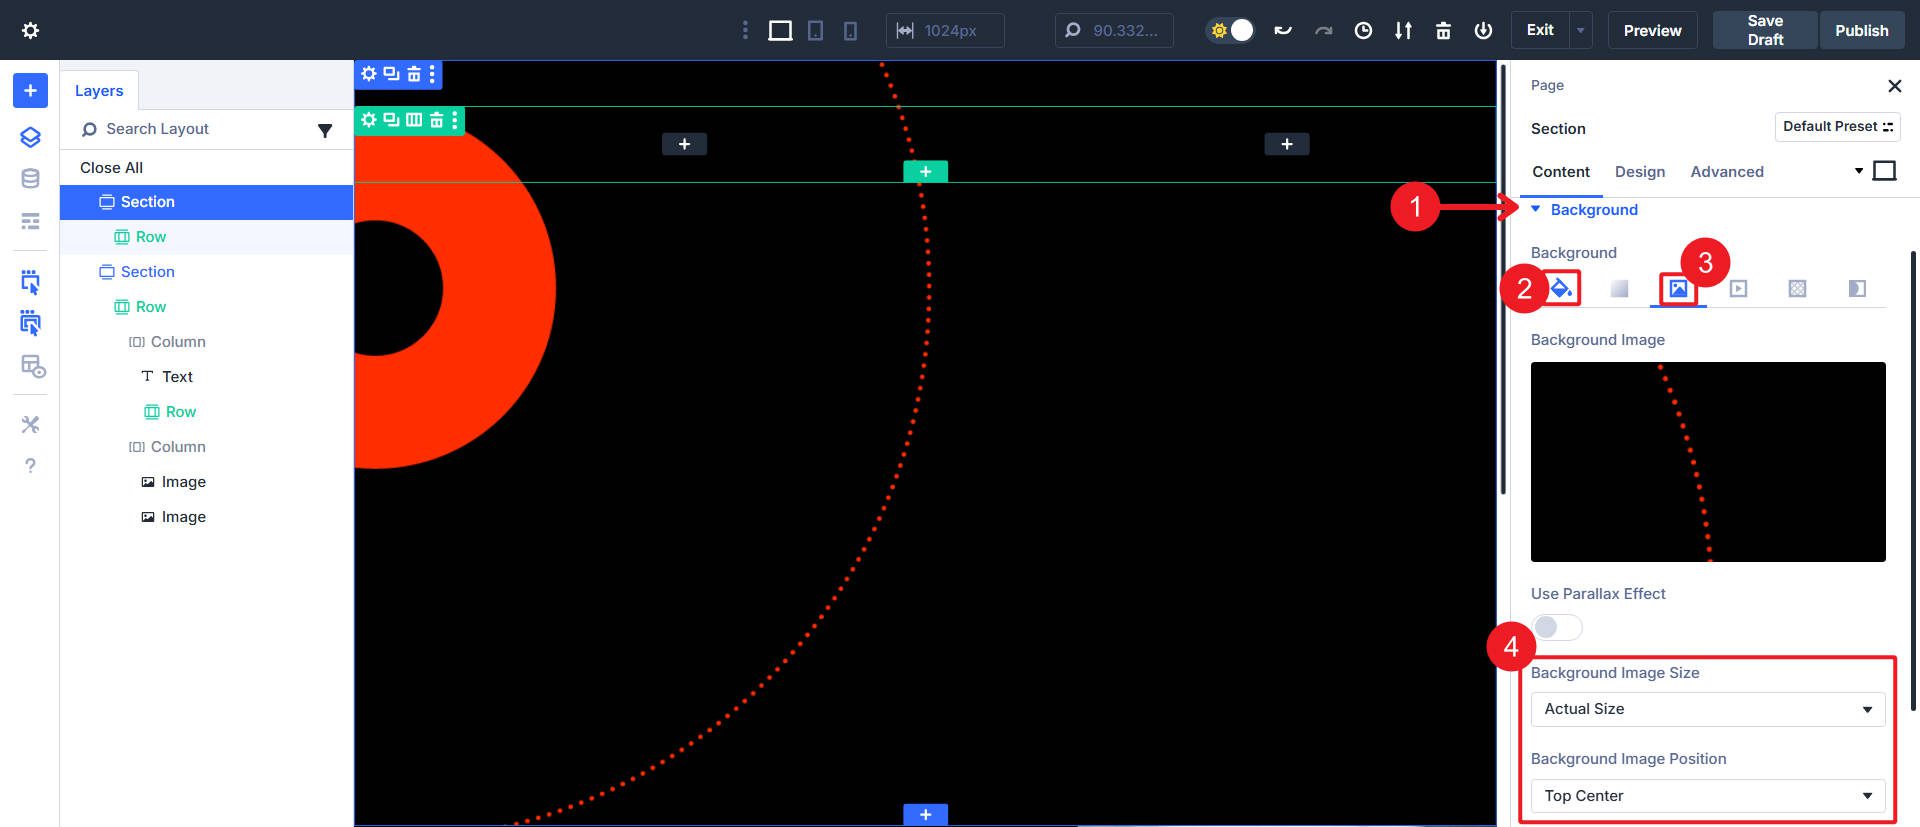Select the Background Gradient icon
The height and width of the screenshot is (827, 1920).
(1620, 289)
